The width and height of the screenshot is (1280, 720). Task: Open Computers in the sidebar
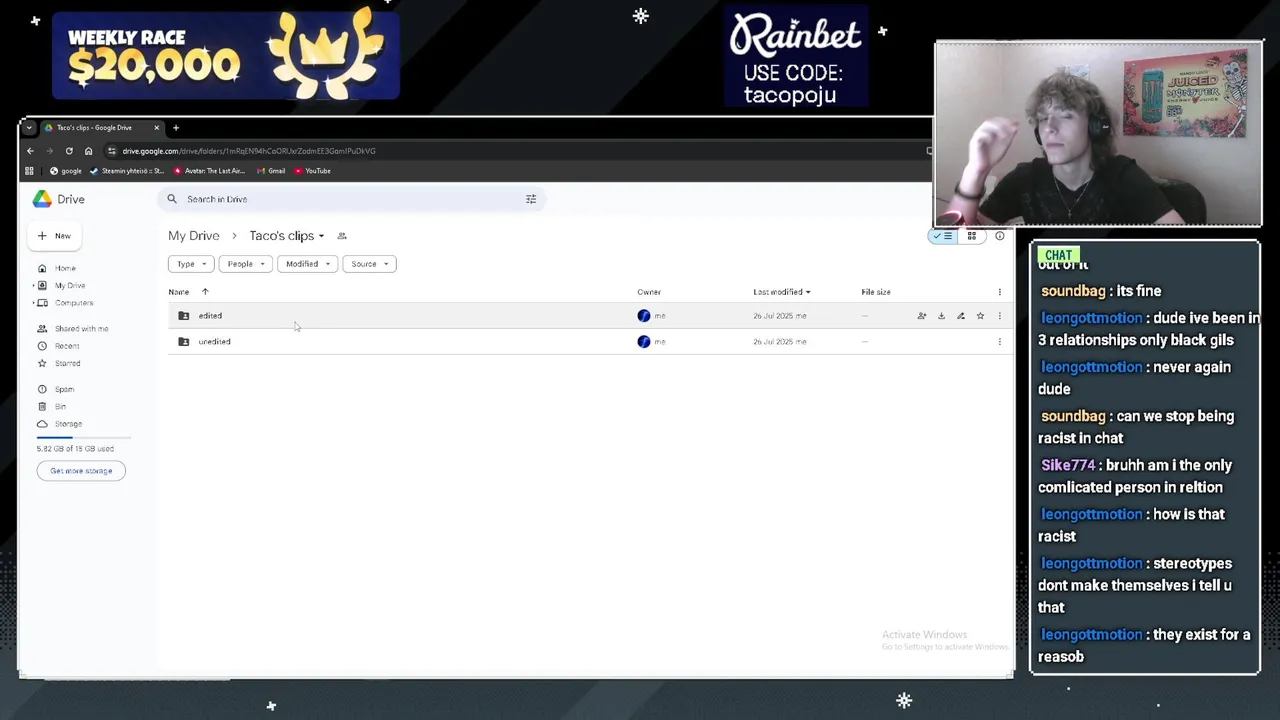coord(74,302)
